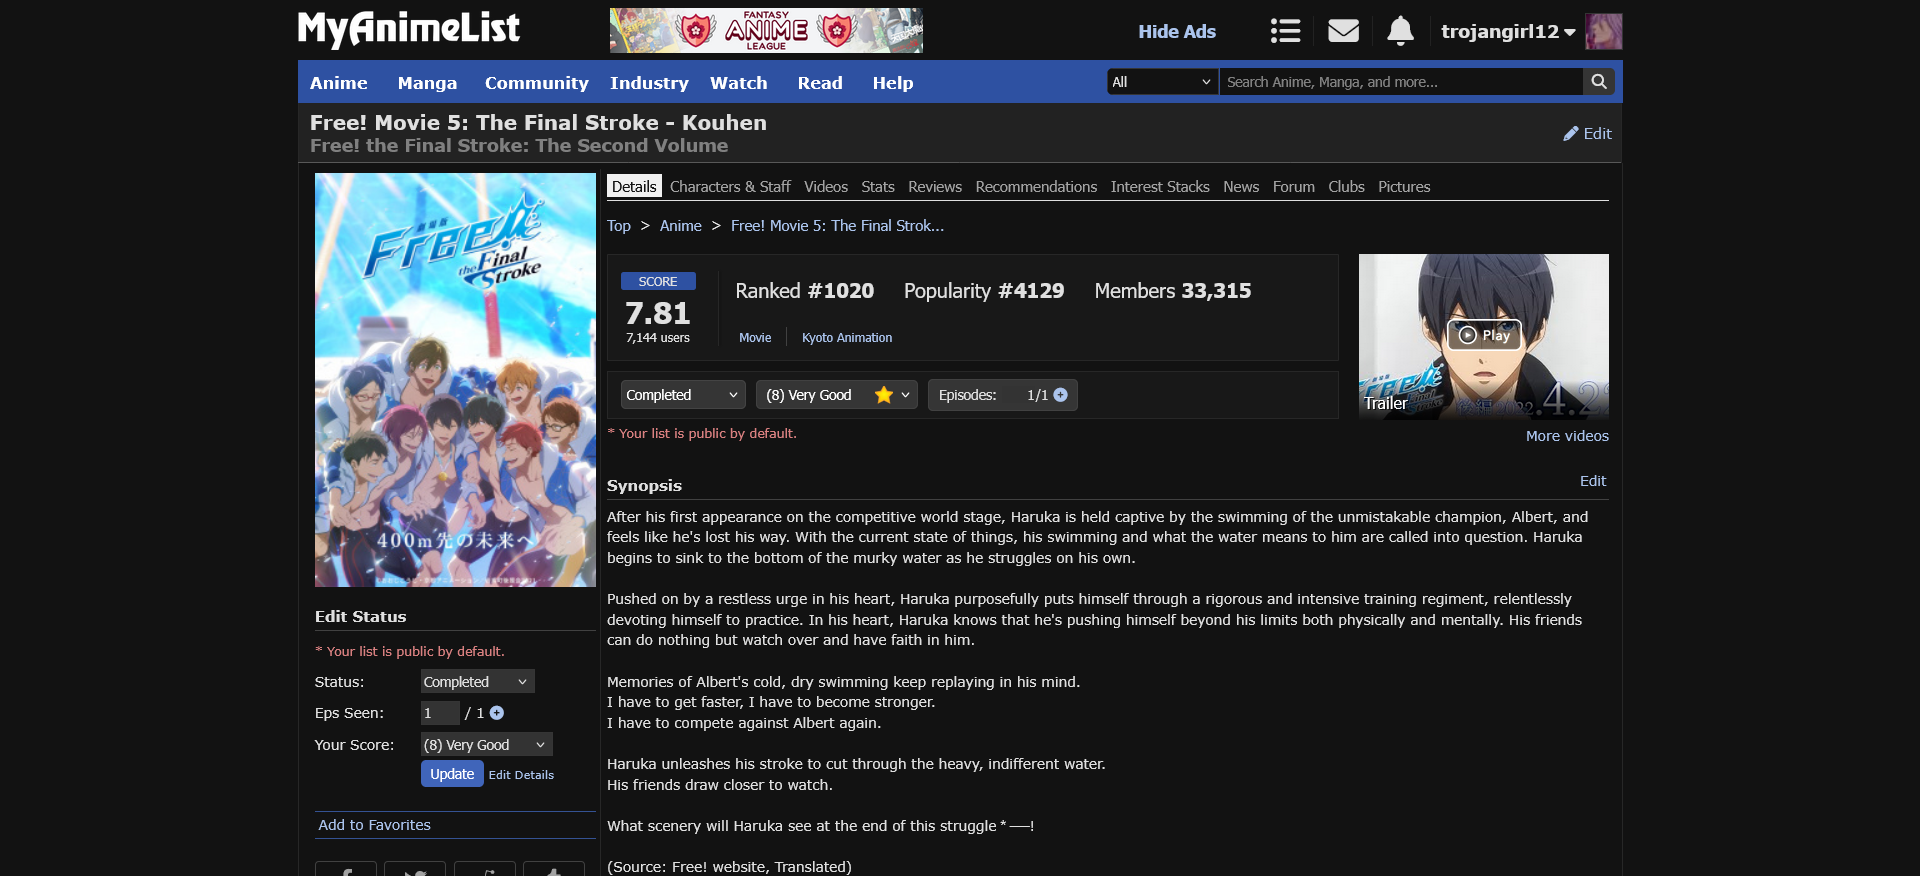Open the (8) Very Good score dropdown
Viewport: 1920px width, 876px height.
coord(836,395)
